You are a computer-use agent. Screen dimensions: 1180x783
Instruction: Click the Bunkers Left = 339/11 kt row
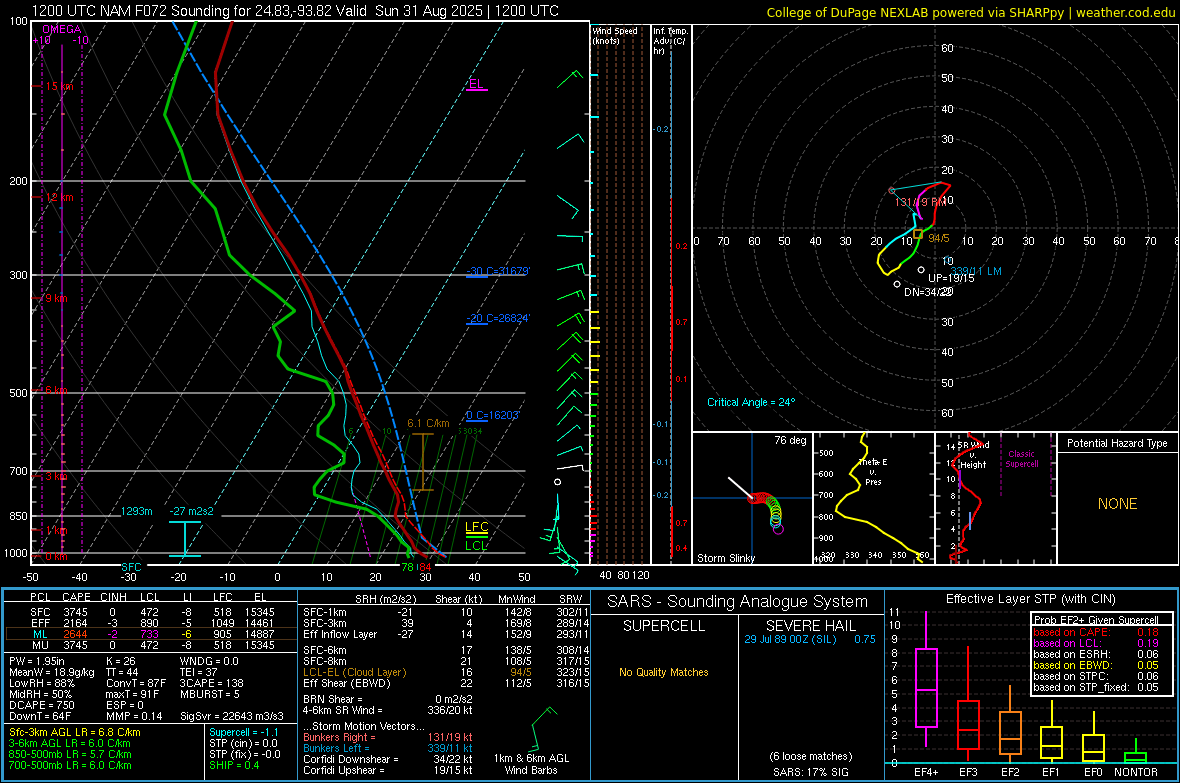pos(388,748)
